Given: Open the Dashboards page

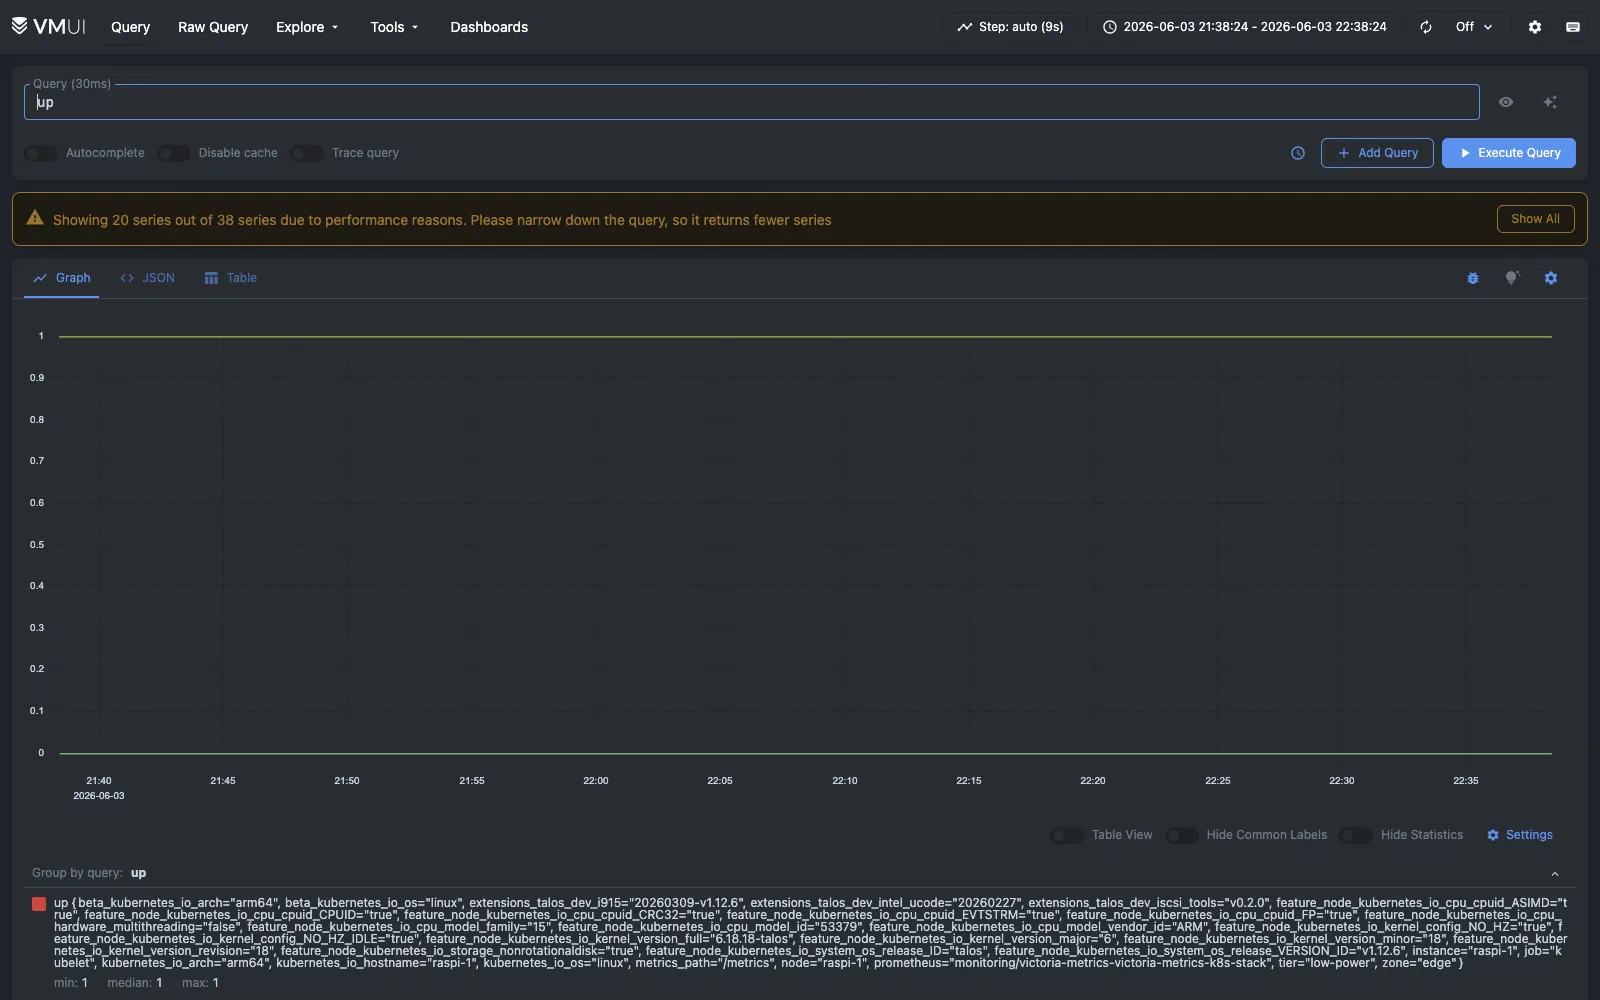Looking at the screenshot, I should coord(489,27).
